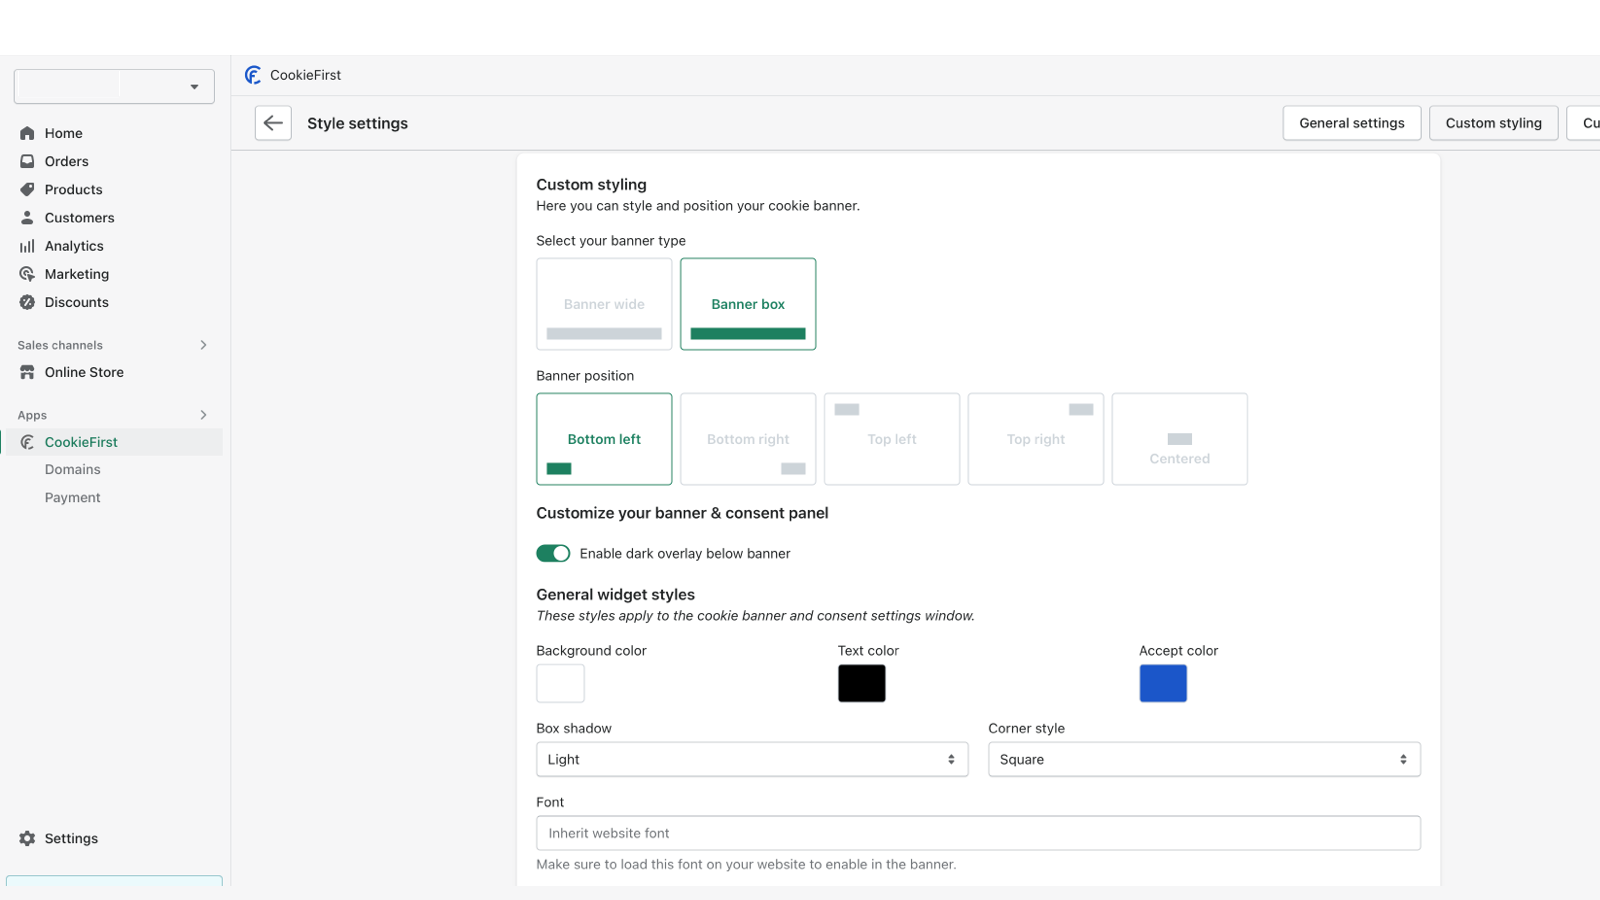Click the back arrow beside Style settings
The image size is (1600, 900).
pyautogui.click(x=273, y=123)
